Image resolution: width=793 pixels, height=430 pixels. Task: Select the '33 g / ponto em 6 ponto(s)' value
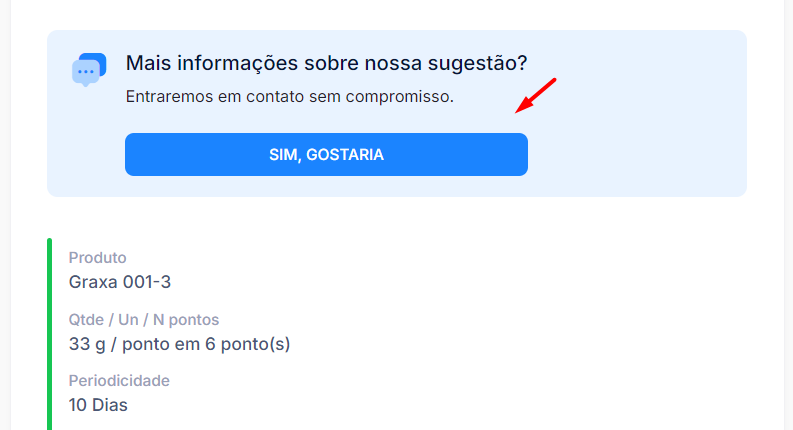pyautogui.click(x=180, y=344)
